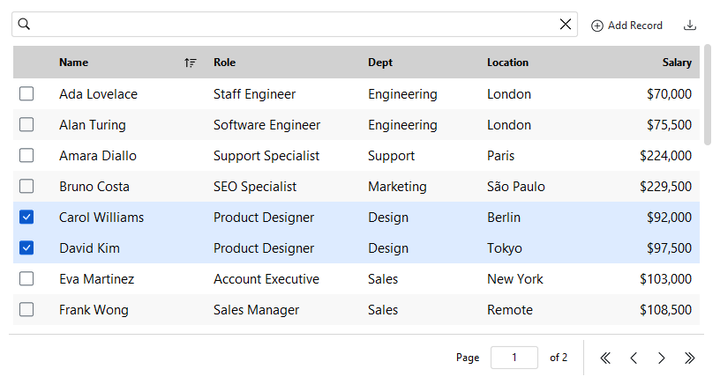This screenshot has height=384, width=720.
Task: Click the Software Engineer role cell
Action: [267, 125]
